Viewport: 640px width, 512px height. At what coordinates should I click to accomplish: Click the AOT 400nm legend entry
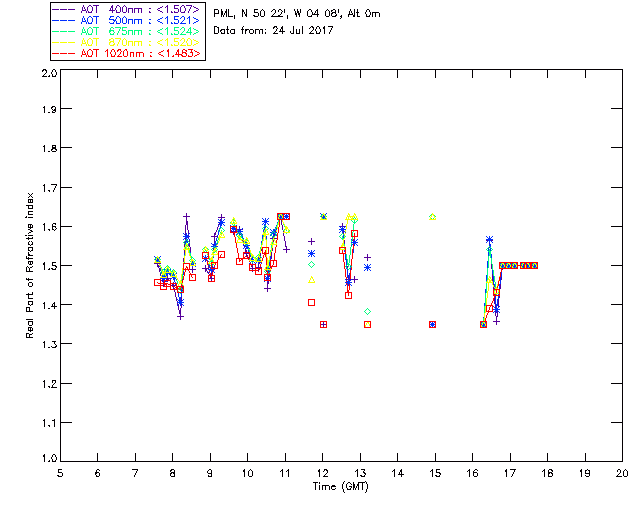126,9
